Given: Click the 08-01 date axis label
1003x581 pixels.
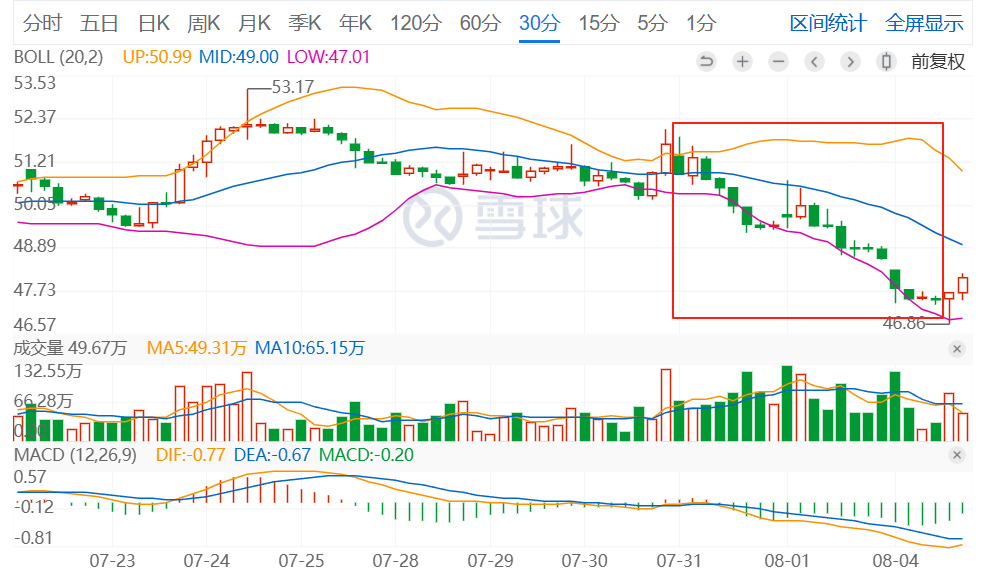Looking at the screenshot, I should pyautogui.click(x=787, y=561).
